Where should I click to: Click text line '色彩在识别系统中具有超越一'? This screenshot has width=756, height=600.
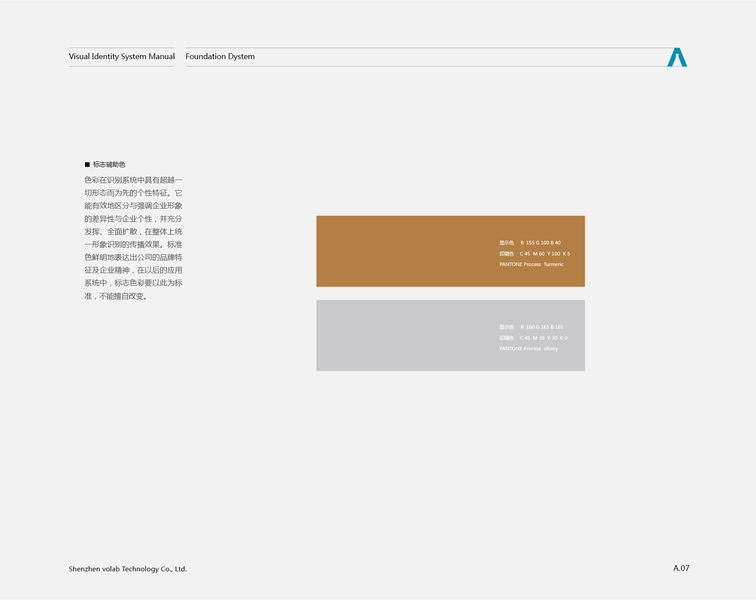point(134,180)
